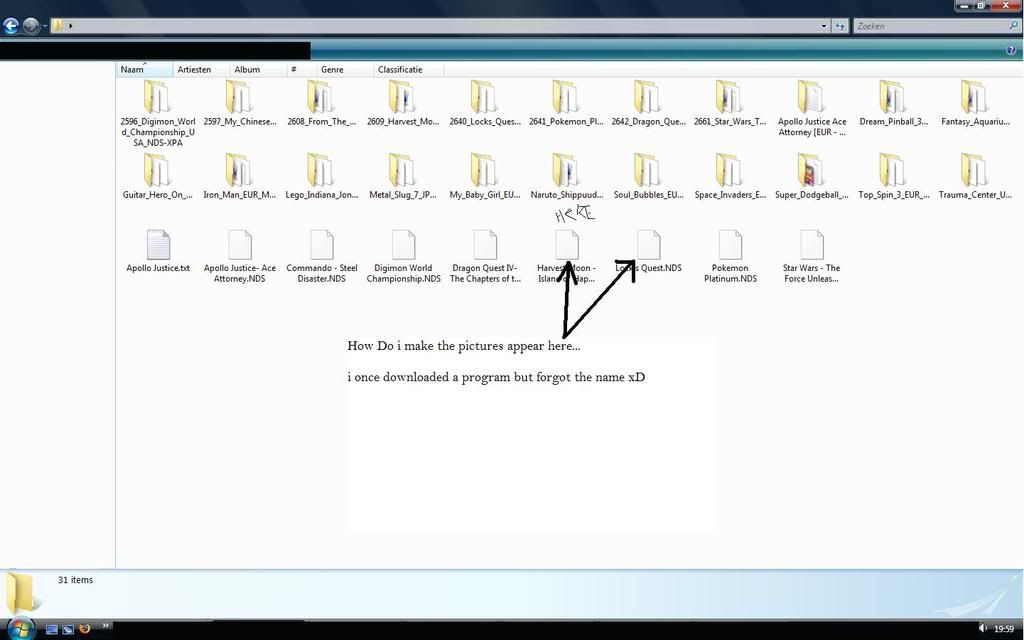Click the 31 items text in details pane
Viewport: 1024px width, 640px height.
click(x=75, y=580)
